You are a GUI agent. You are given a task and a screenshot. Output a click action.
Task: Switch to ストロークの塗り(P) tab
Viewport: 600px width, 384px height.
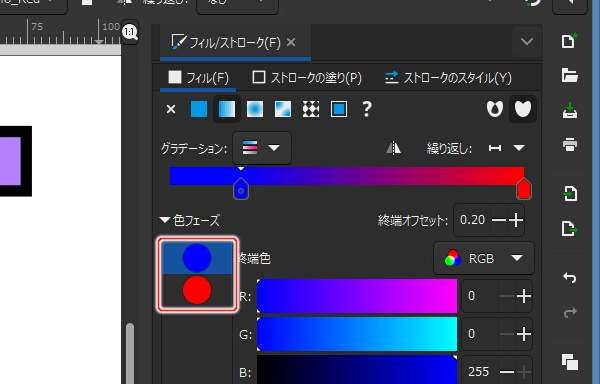307,78
